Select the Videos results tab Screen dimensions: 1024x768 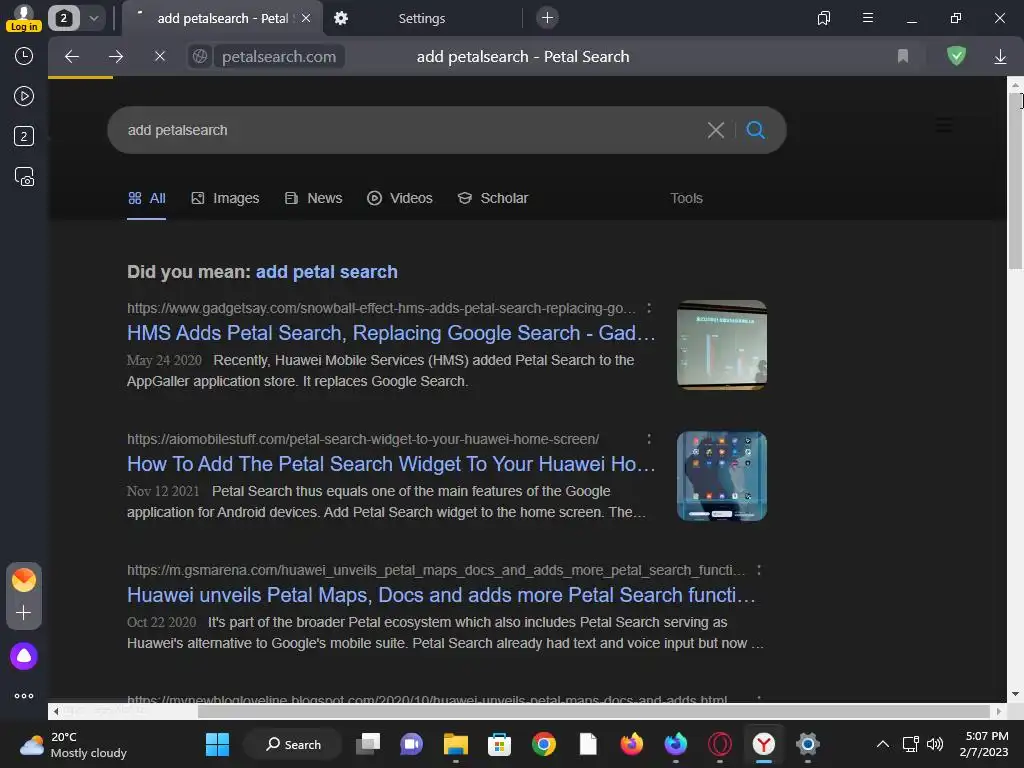pyautogui.click(x=400, y=199)
